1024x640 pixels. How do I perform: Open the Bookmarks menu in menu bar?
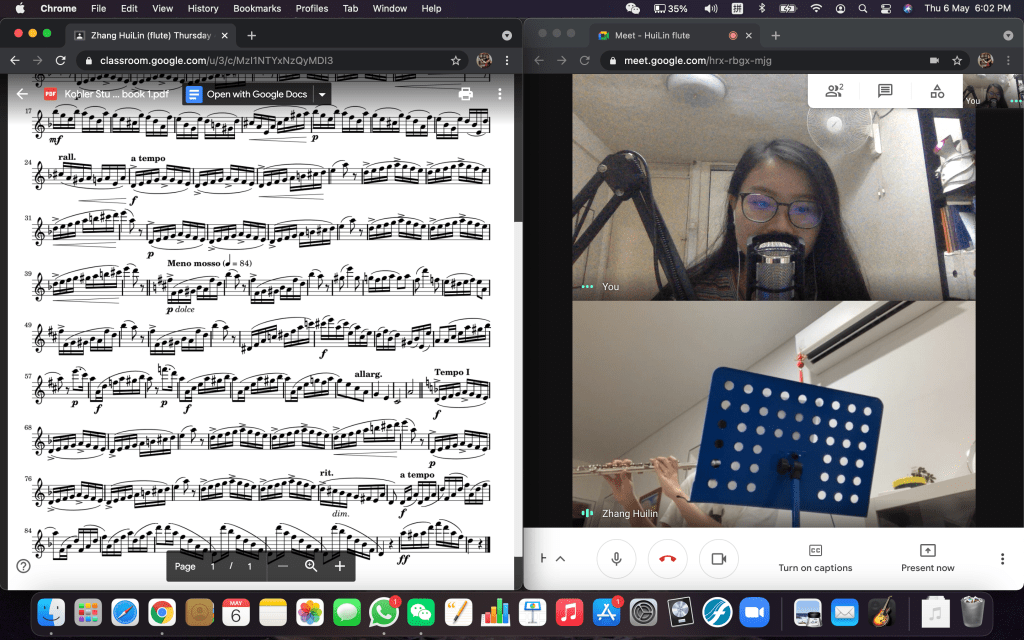tap(257, 8)
